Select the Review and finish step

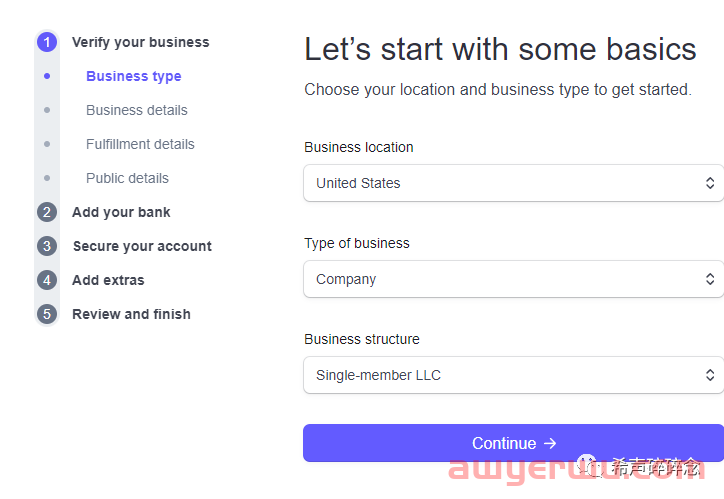[x=131, y=314]
